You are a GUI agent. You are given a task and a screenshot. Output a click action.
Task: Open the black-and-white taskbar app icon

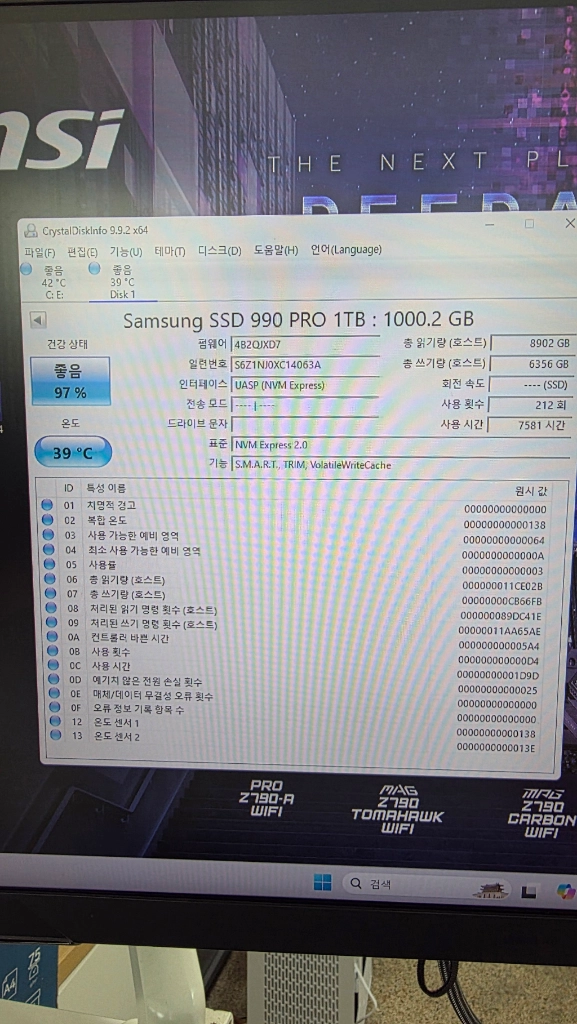(529, 890)
